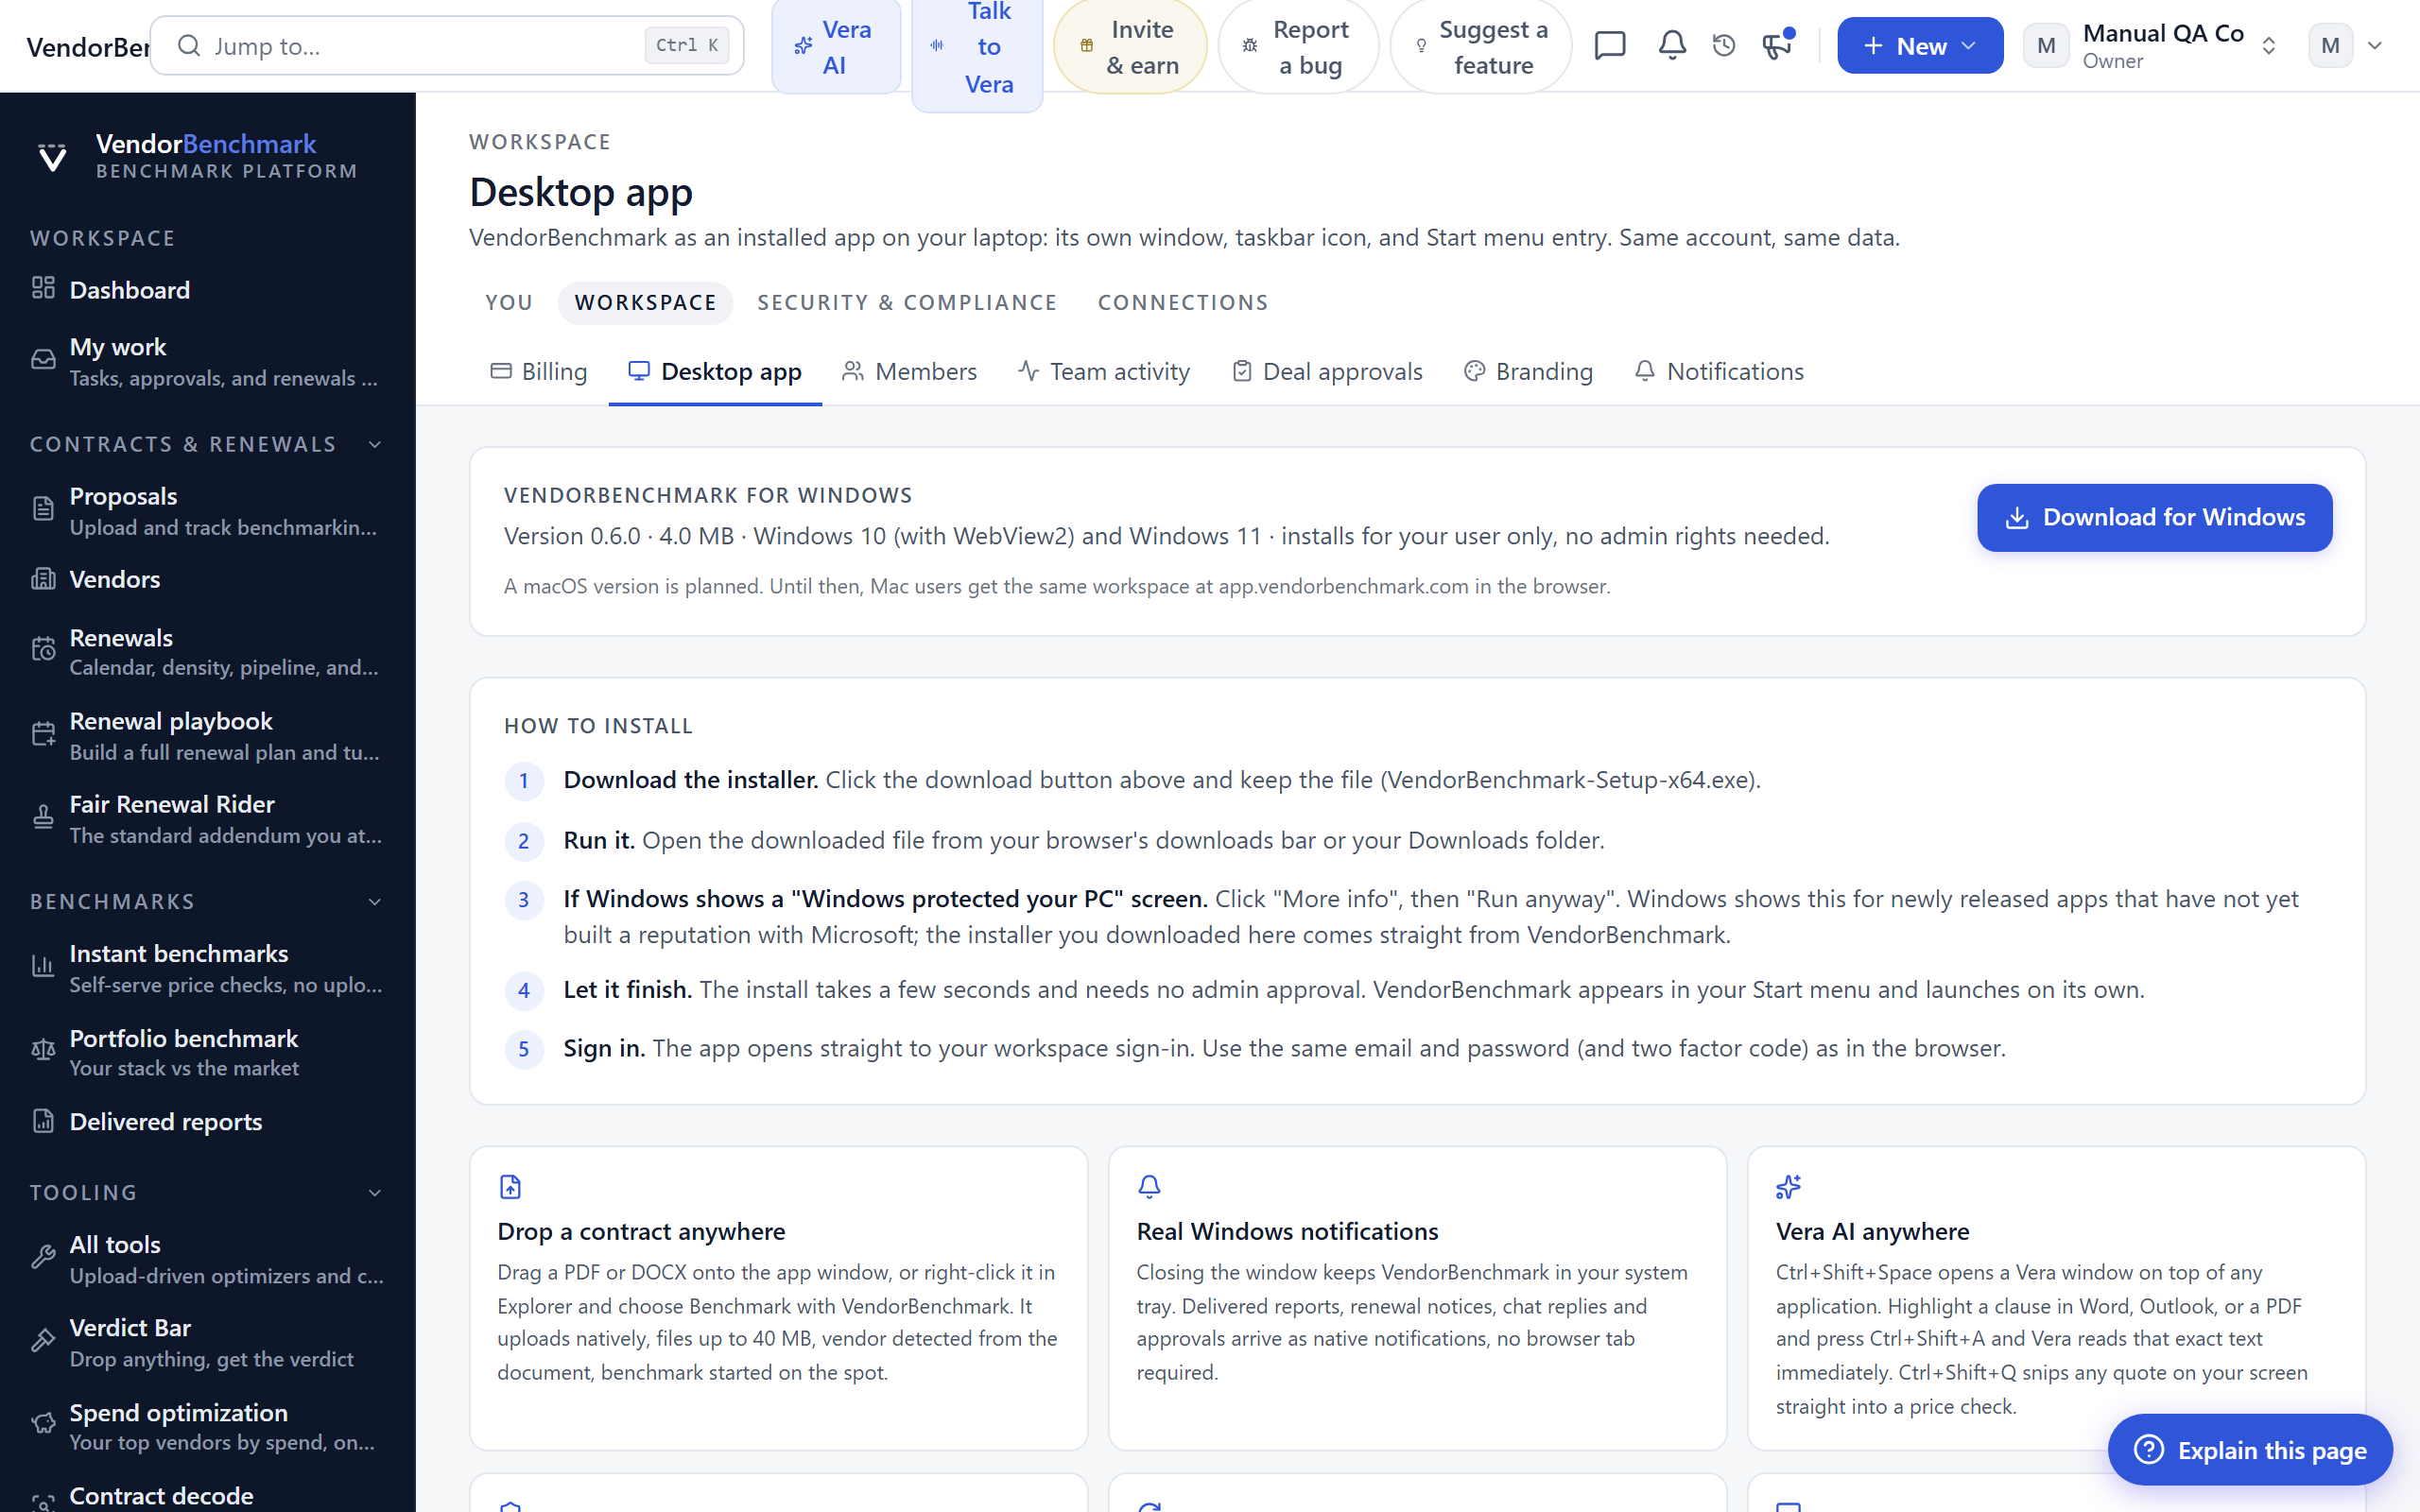Screen dimensions: 2420x1512
Task: Open Contract decode in sidebar
Action: pyautogui.click(x=161, y=1496)
